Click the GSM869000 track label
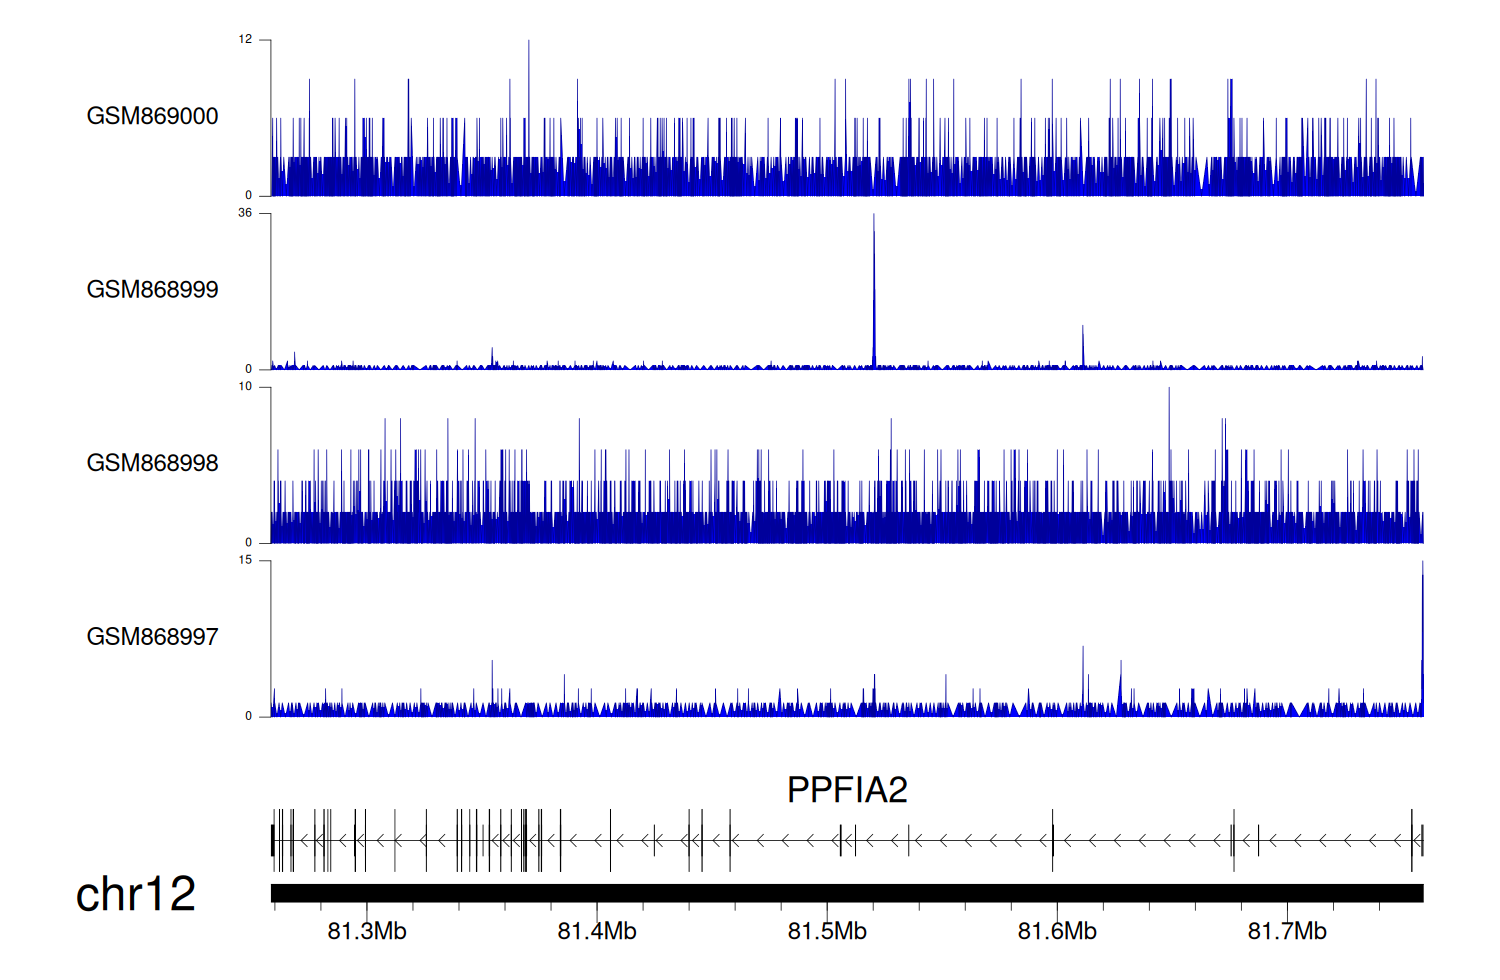1500x980 pixels. point(152,116)
